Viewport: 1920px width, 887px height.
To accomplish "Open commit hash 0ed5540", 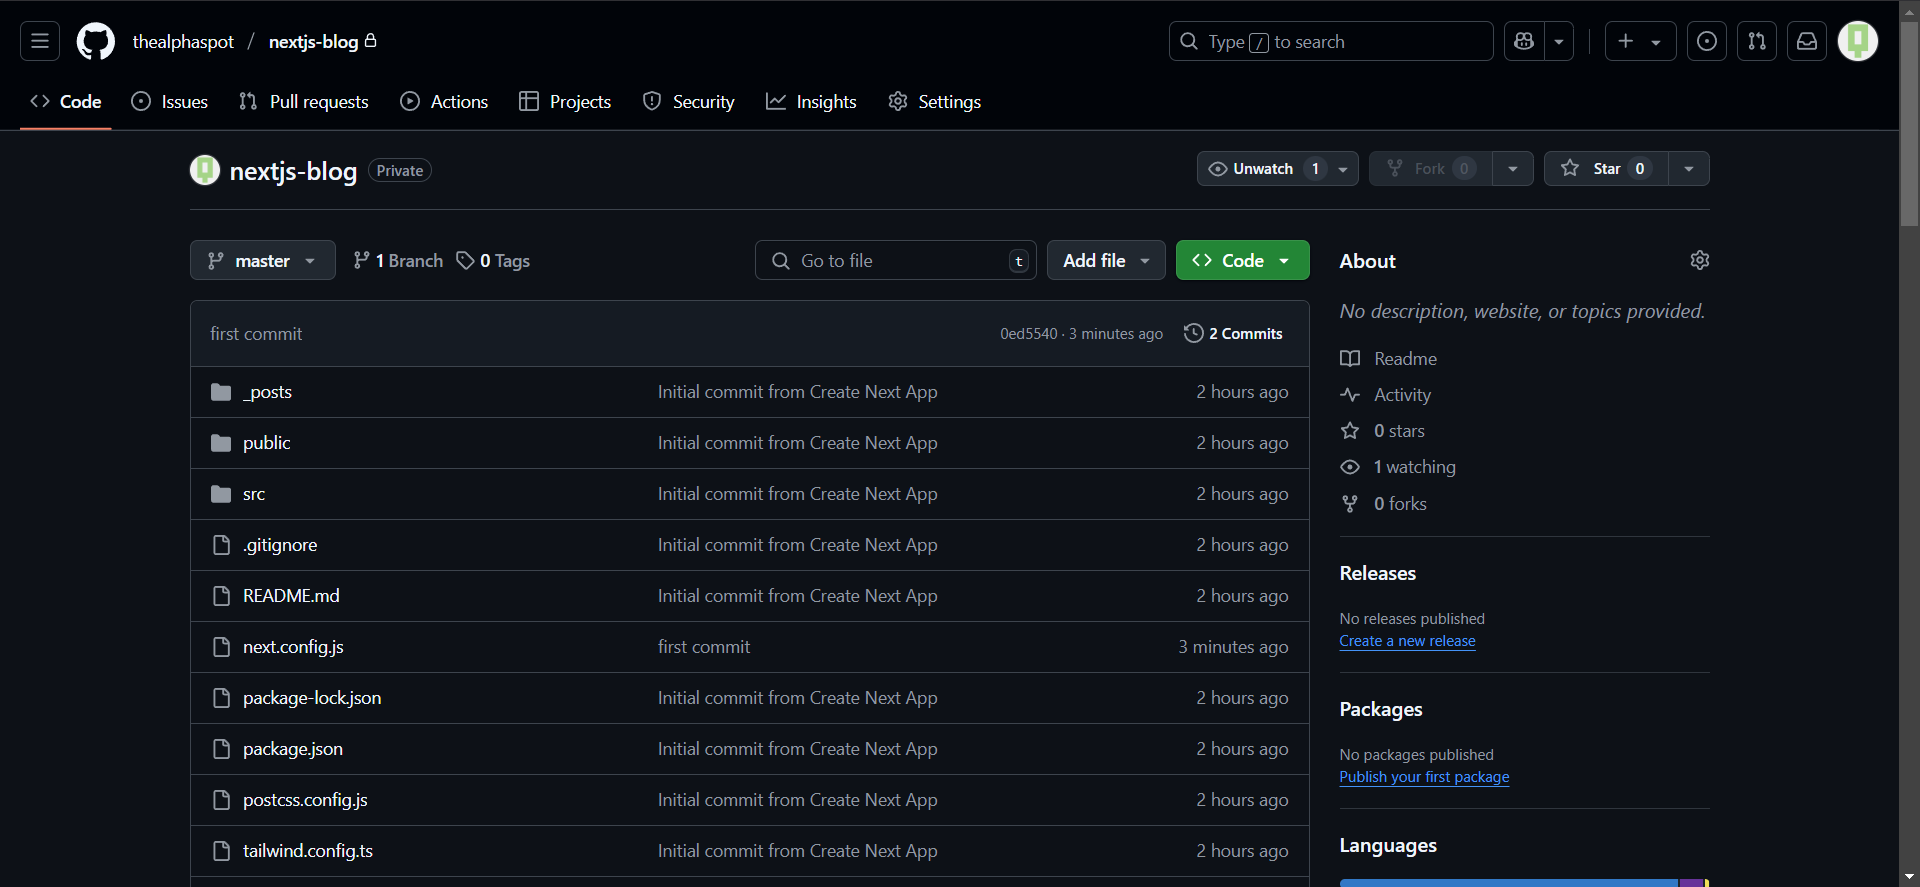I will point(1028,334).
